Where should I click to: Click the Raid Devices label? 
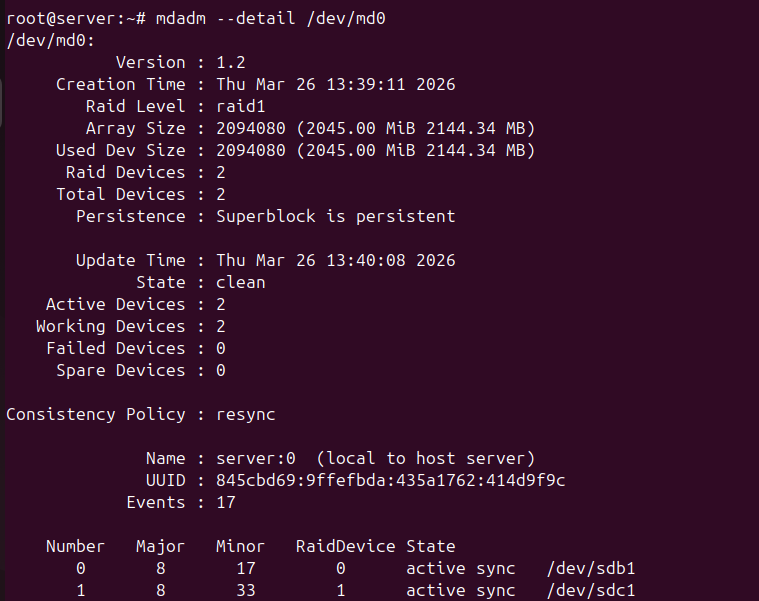(x=125, y=173)
